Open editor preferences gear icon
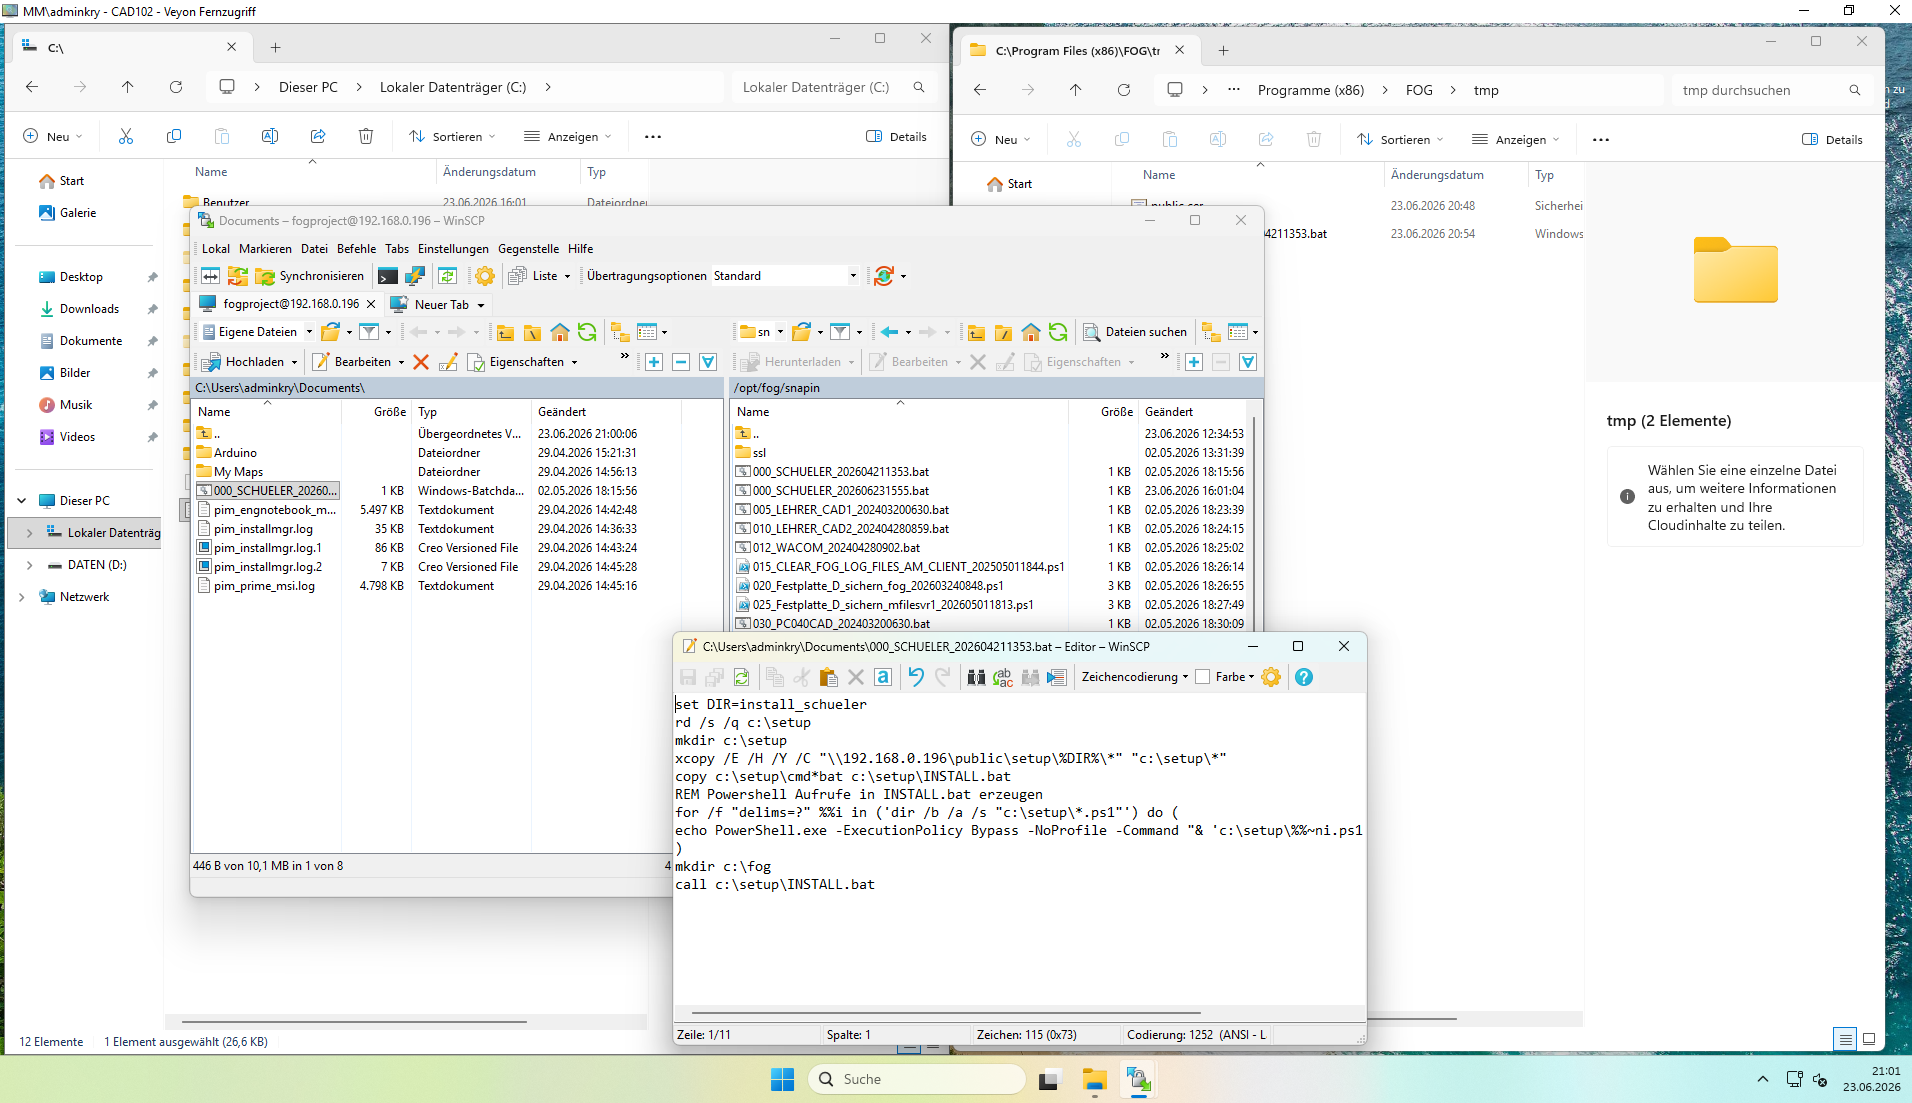 click(1271, 677)
